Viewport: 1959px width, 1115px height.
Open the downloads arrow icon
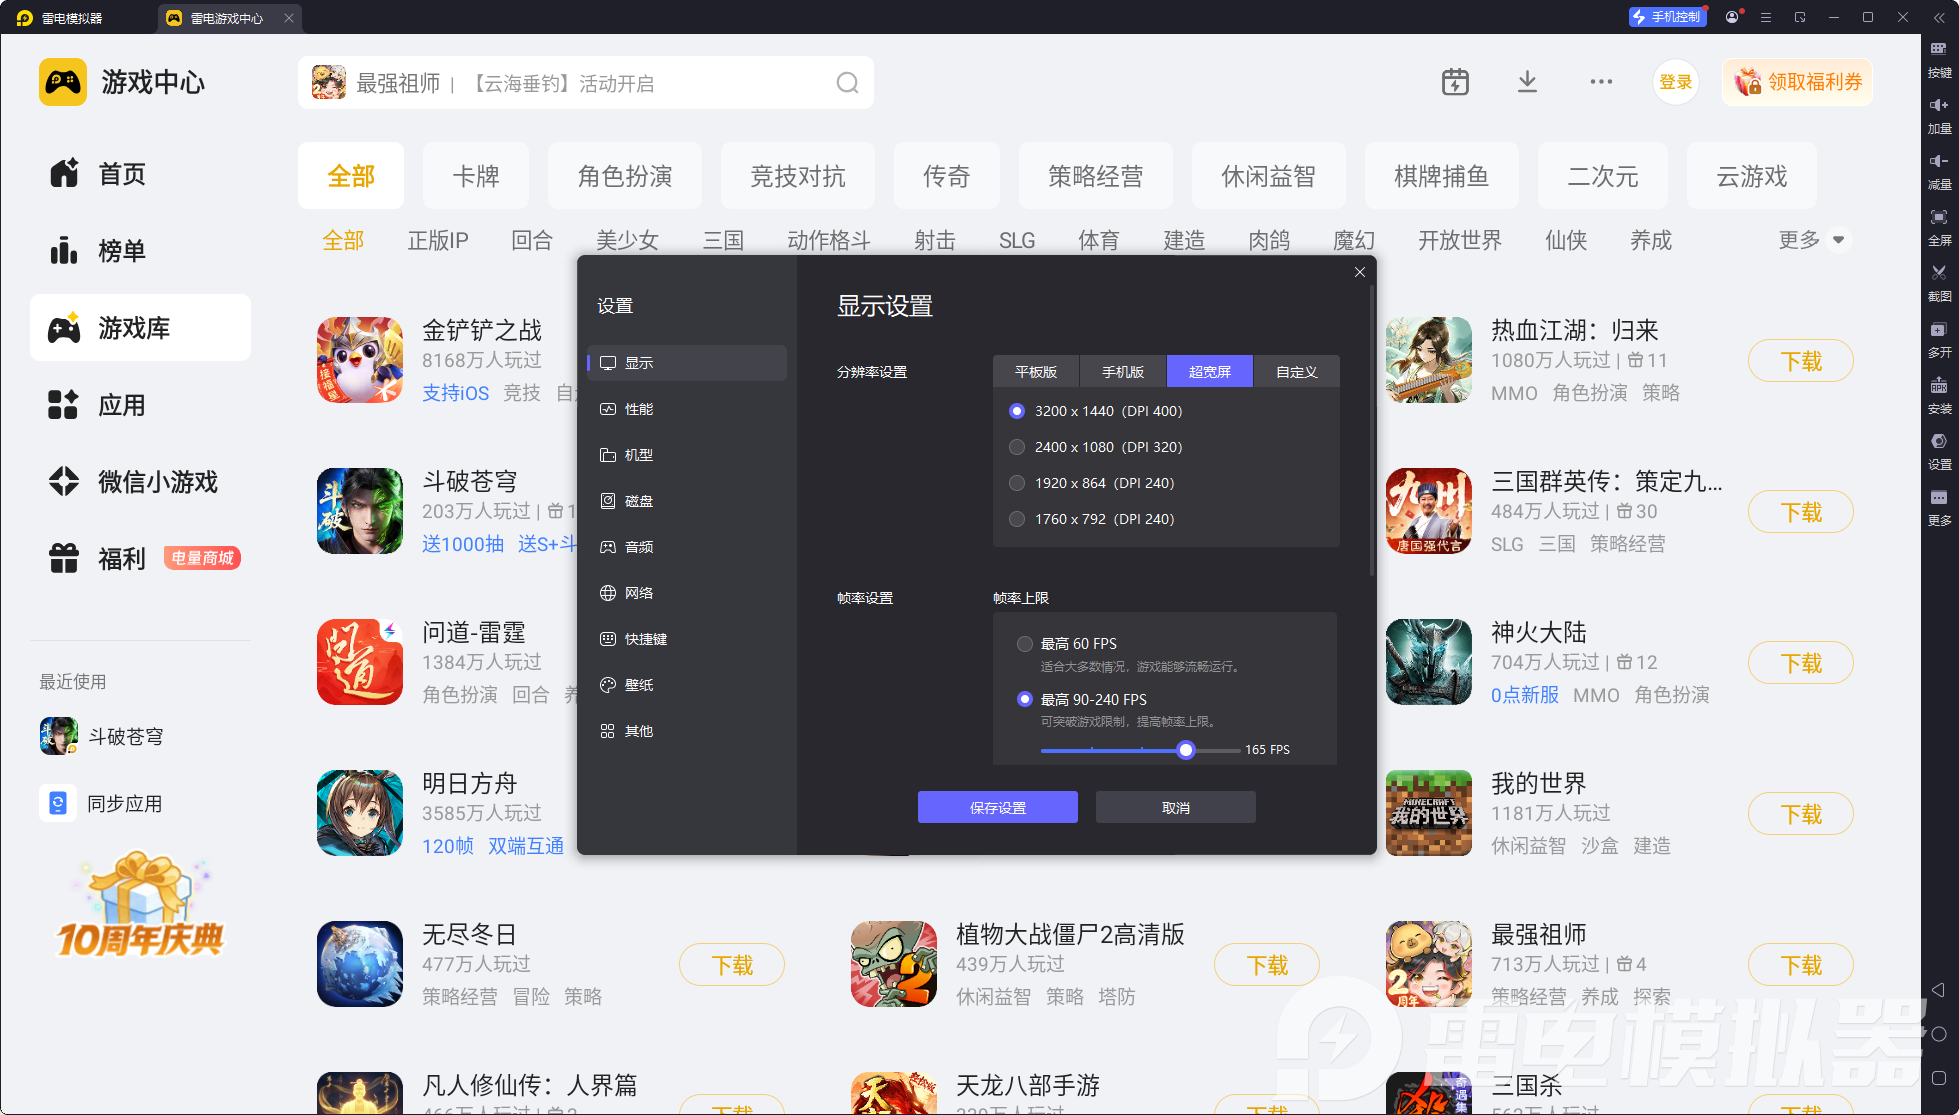pyautogui.click(x=1527, y=82)
